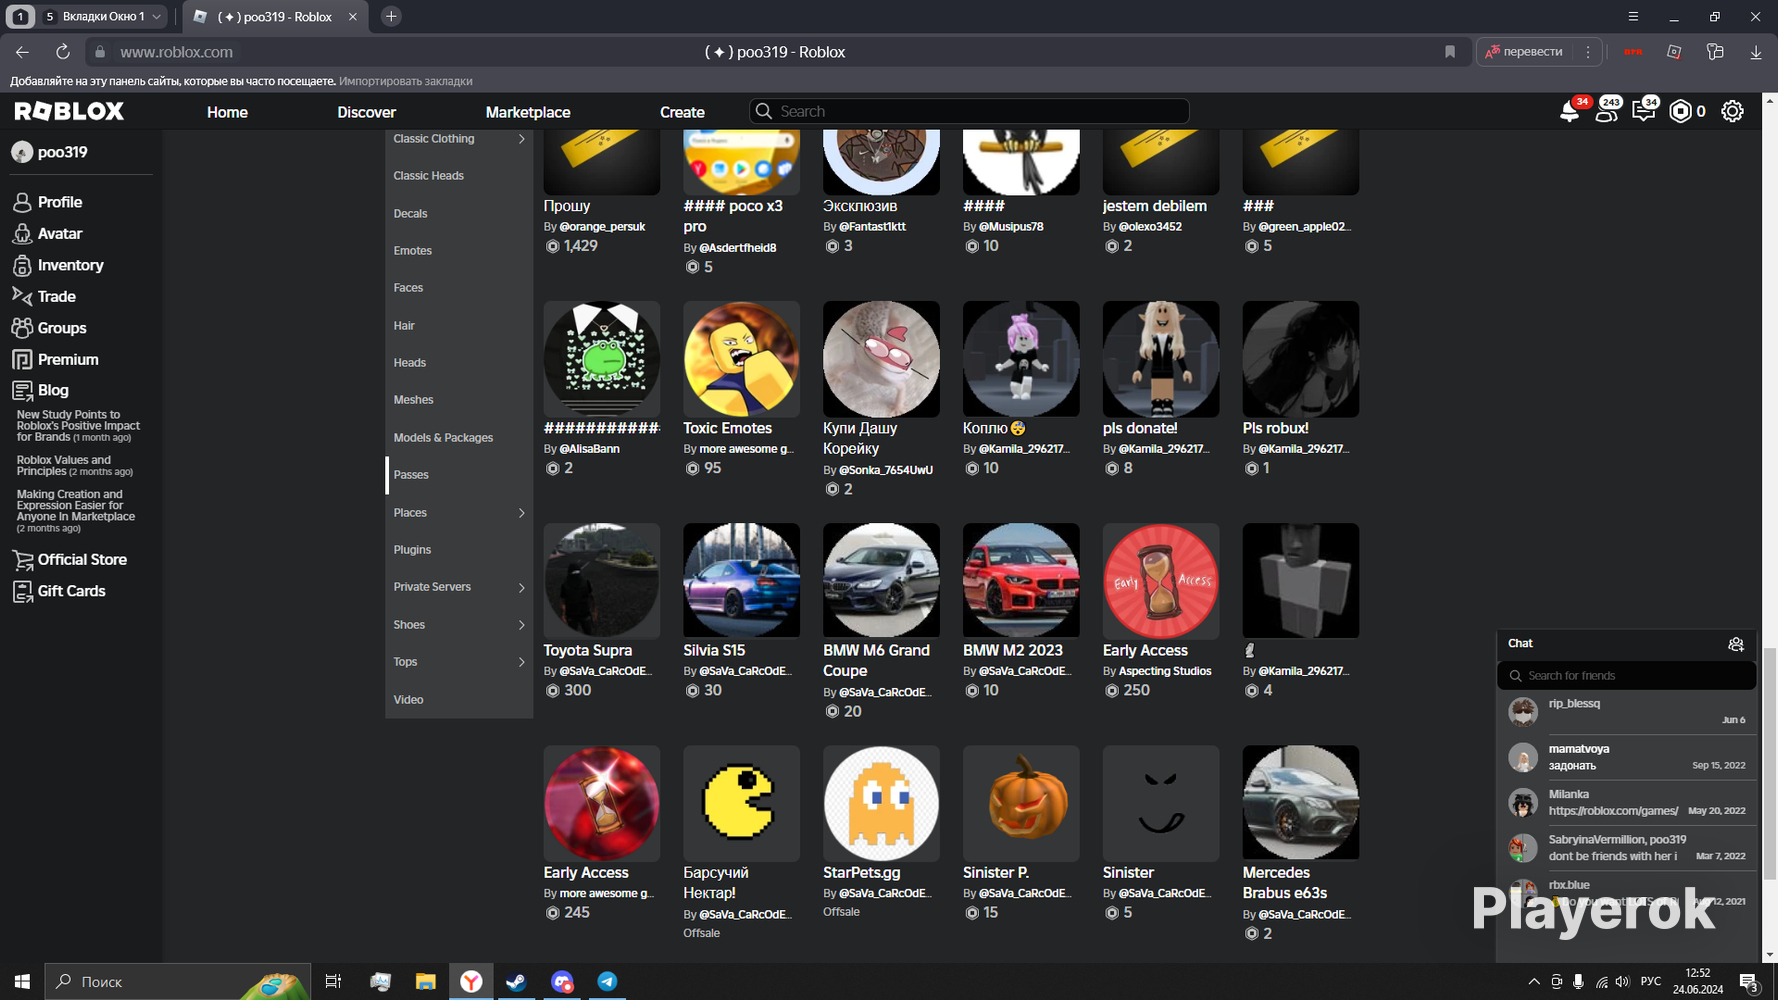
Task: Select Faces inventory category
Action: pos(408,288)
